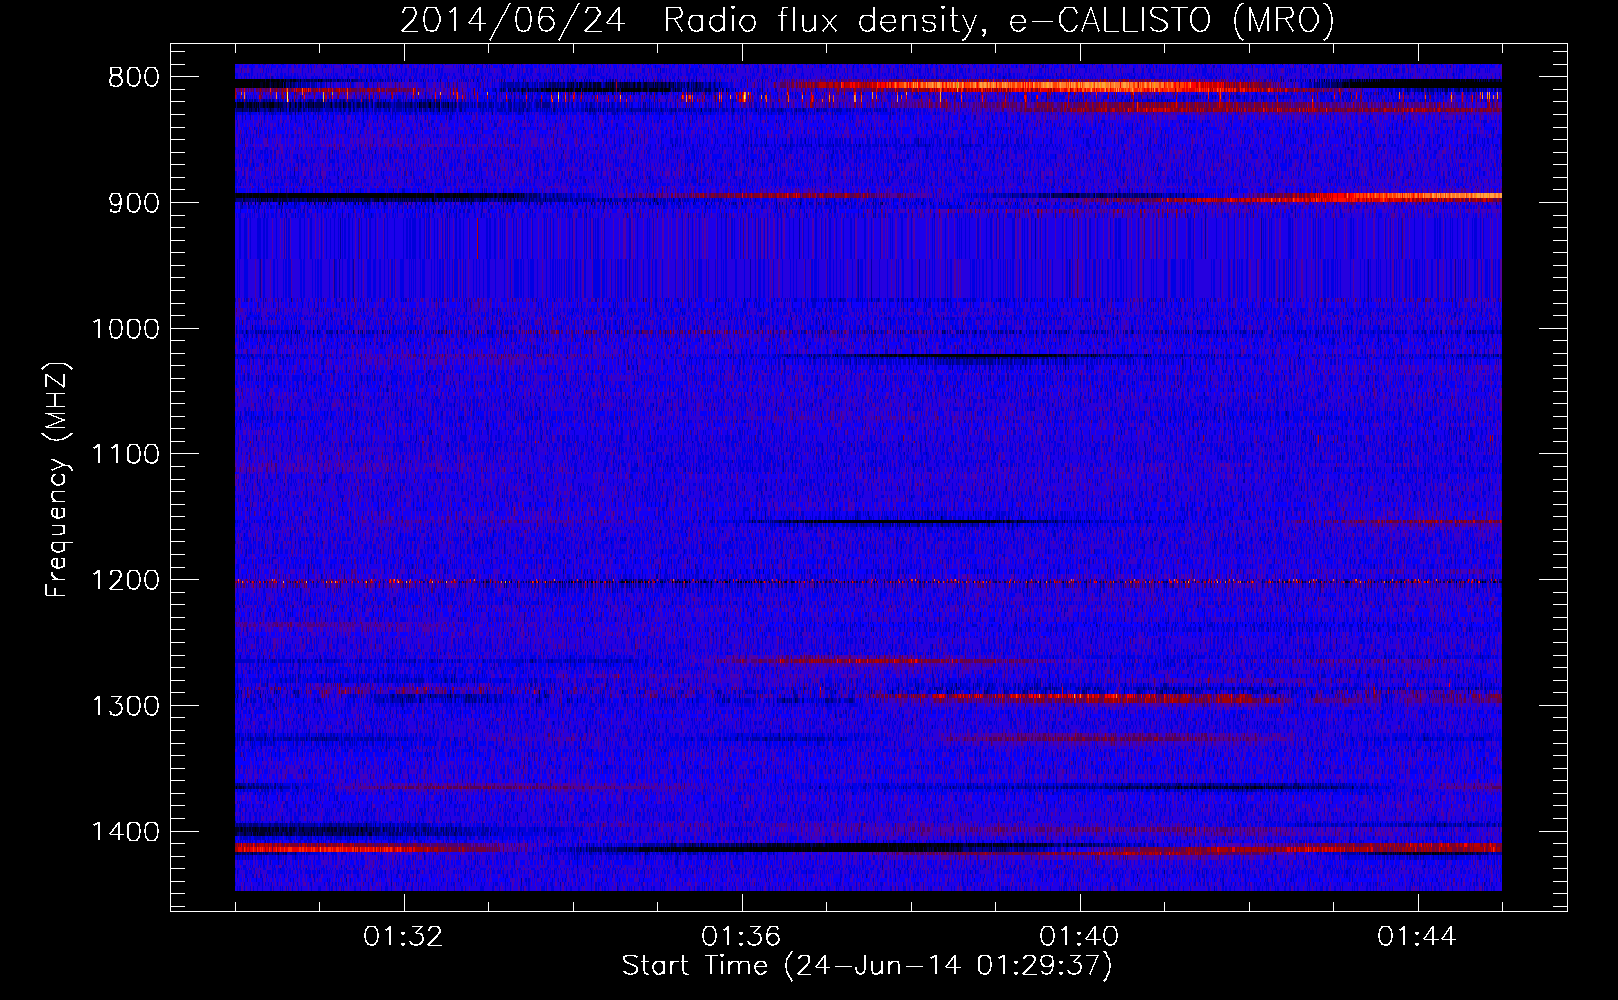This screenshot has width=1618, height=1000.
Task: Click the 900 frequency tick label
Action: click(133, 203)
